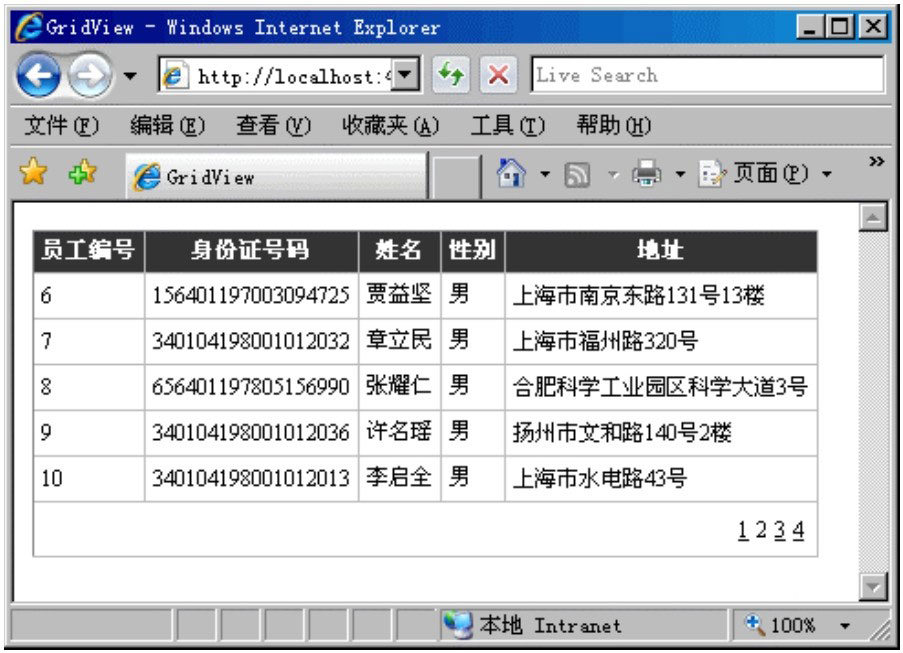
Task: Click the Refresh page icon
Action: pyautogui.click(x=451, y=74)
